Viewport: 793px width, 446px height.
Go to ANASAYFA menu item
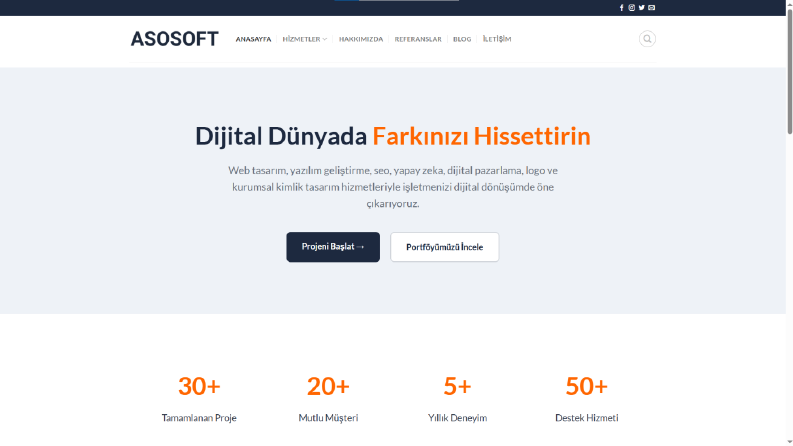pyautogui.click(x=253, y=39)
